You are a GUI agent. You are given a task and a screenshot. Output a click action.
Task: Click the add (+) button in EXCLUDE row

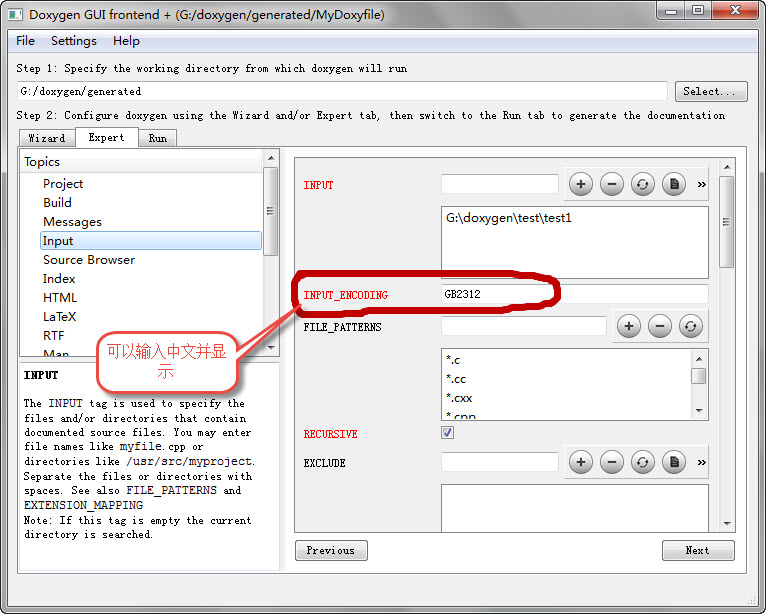click(580, 462)
